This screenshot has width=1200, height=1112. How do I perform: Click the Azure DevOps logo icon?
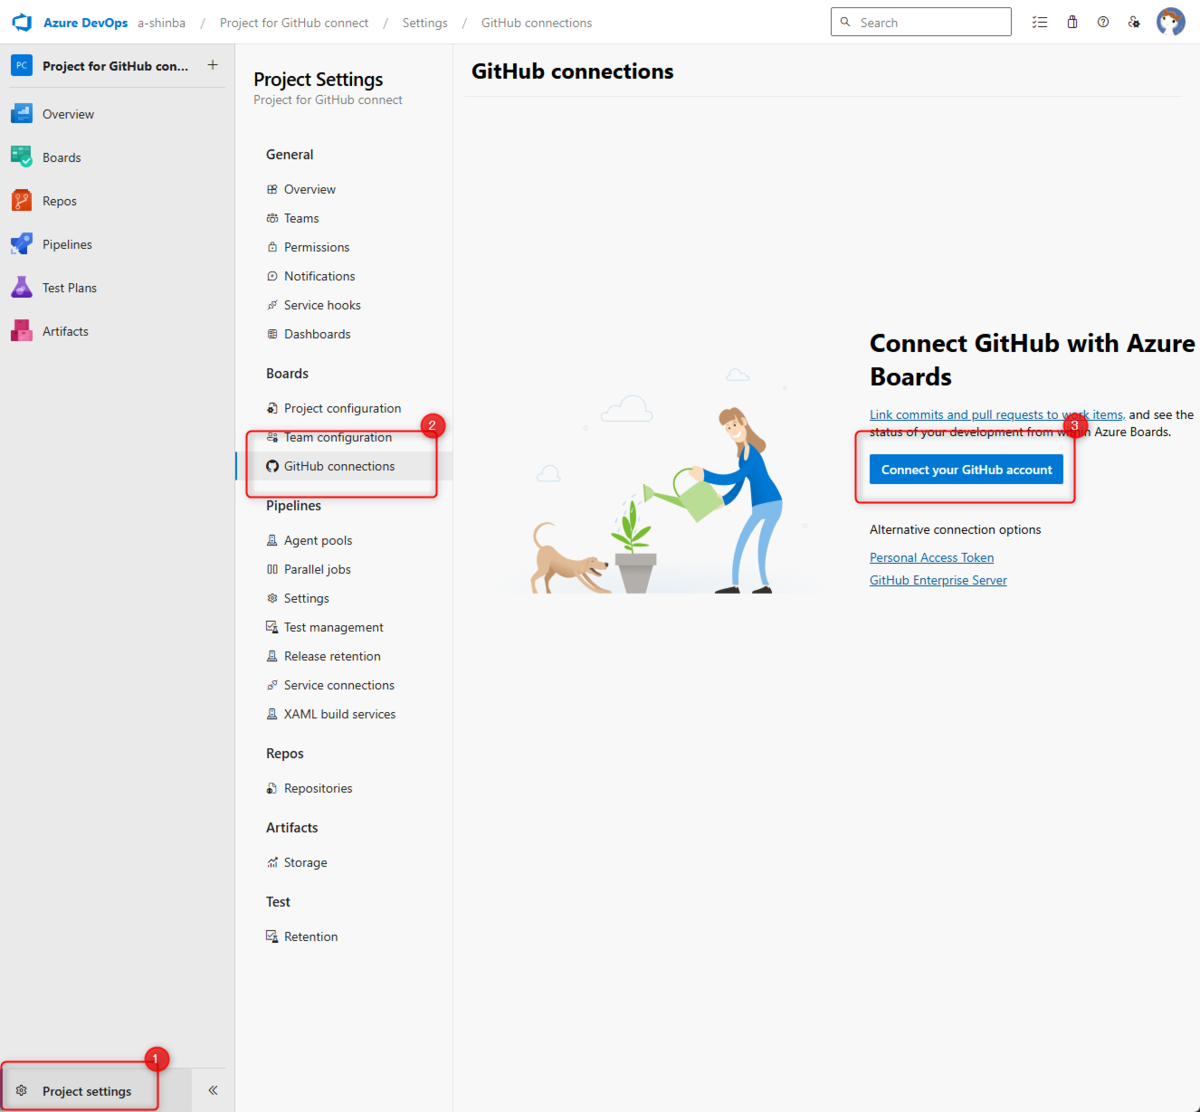(22, 22)
